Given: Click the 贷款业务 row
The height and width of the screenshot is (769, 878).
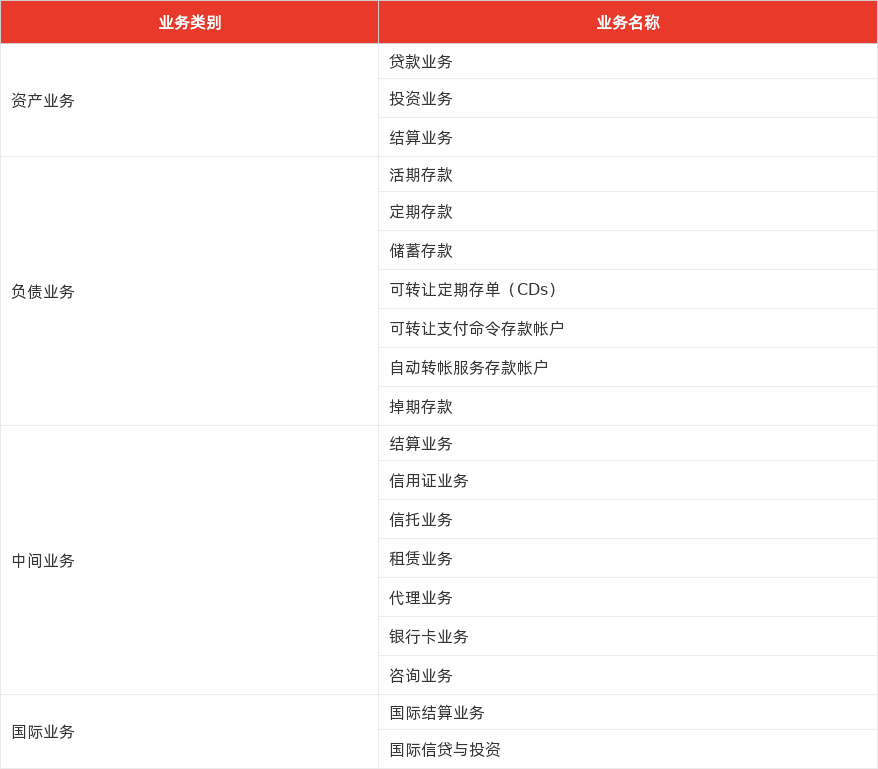Looking at the screenshot, I should coord(628,61).
